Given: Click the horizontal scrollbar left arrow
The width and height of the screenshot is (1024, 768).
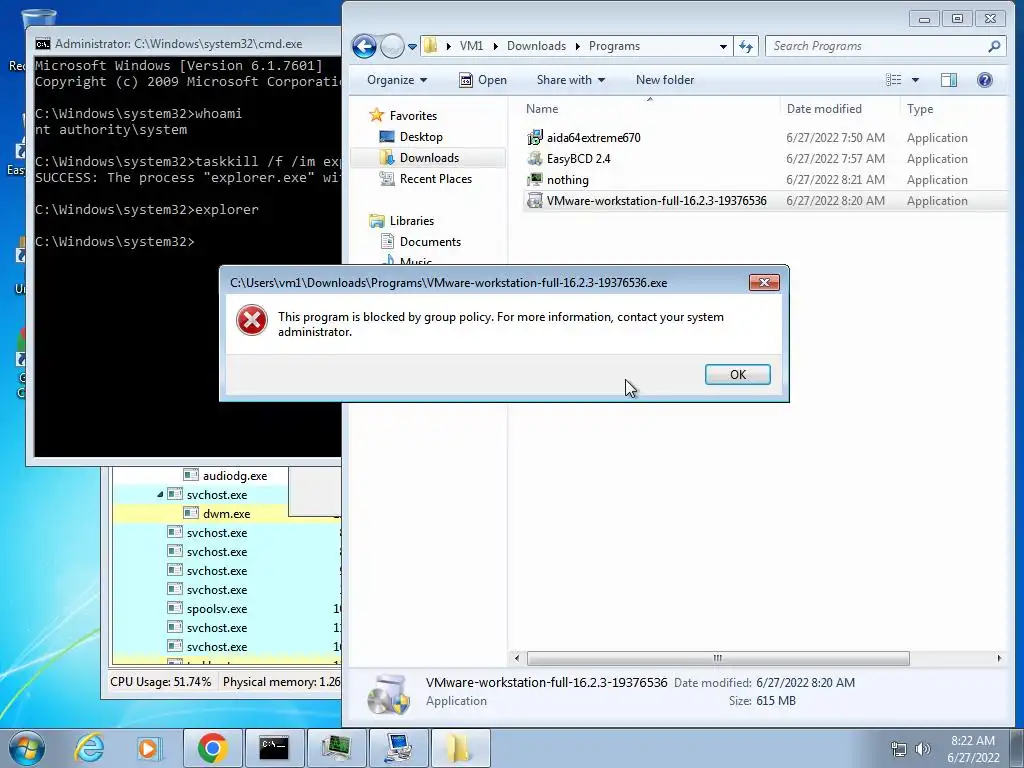Looking at the screenshot, I should (x=517, y=658).
